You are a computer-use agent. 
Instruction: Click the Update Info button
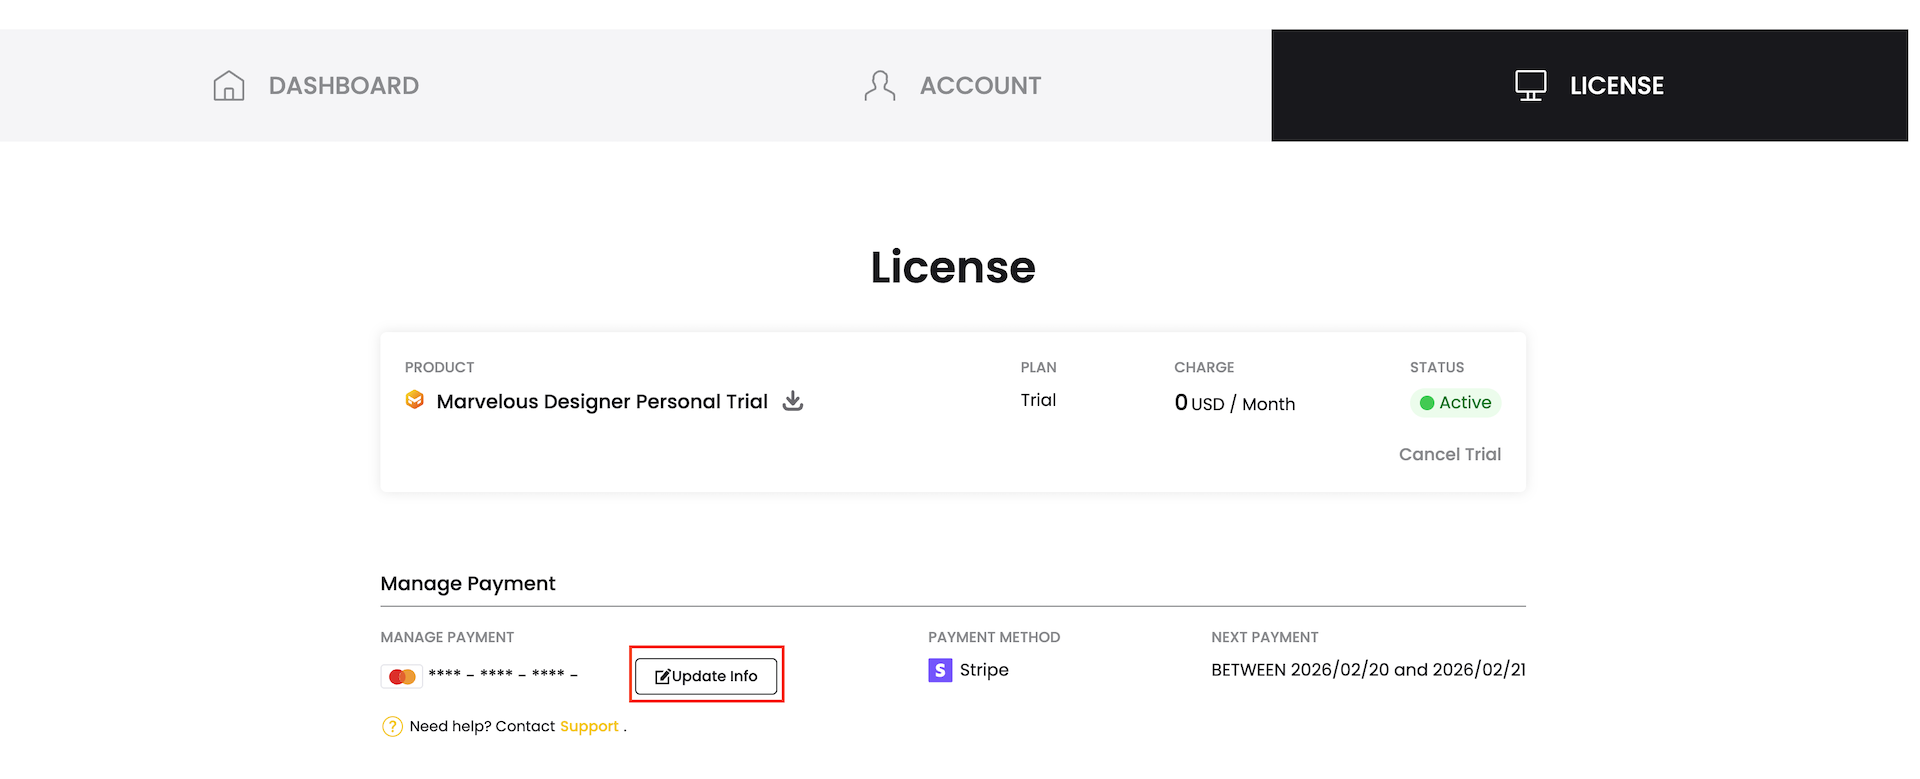[x=706, y=676]
